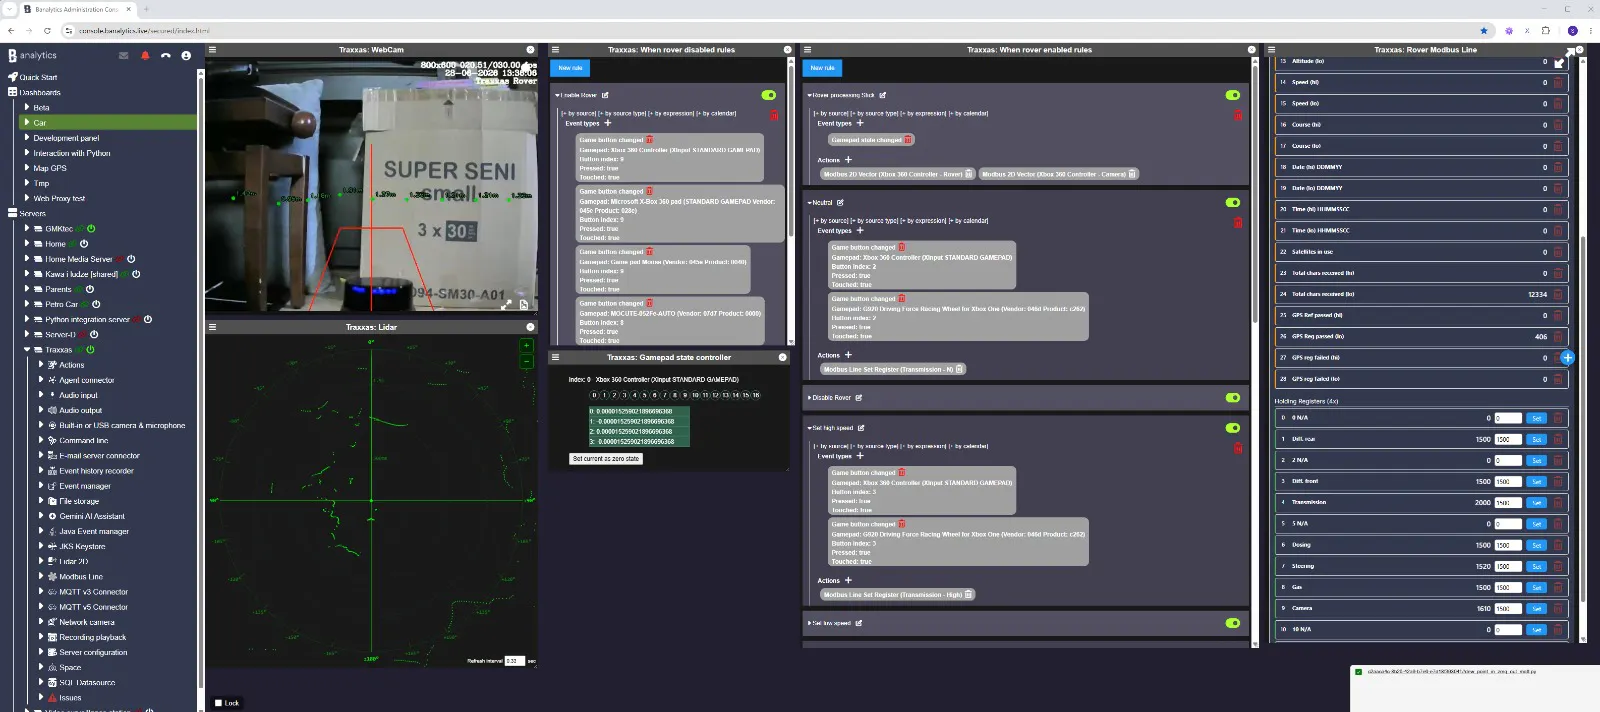Set the Transmission holding register
1600x712 pixels.
(x=1537, y=502)
